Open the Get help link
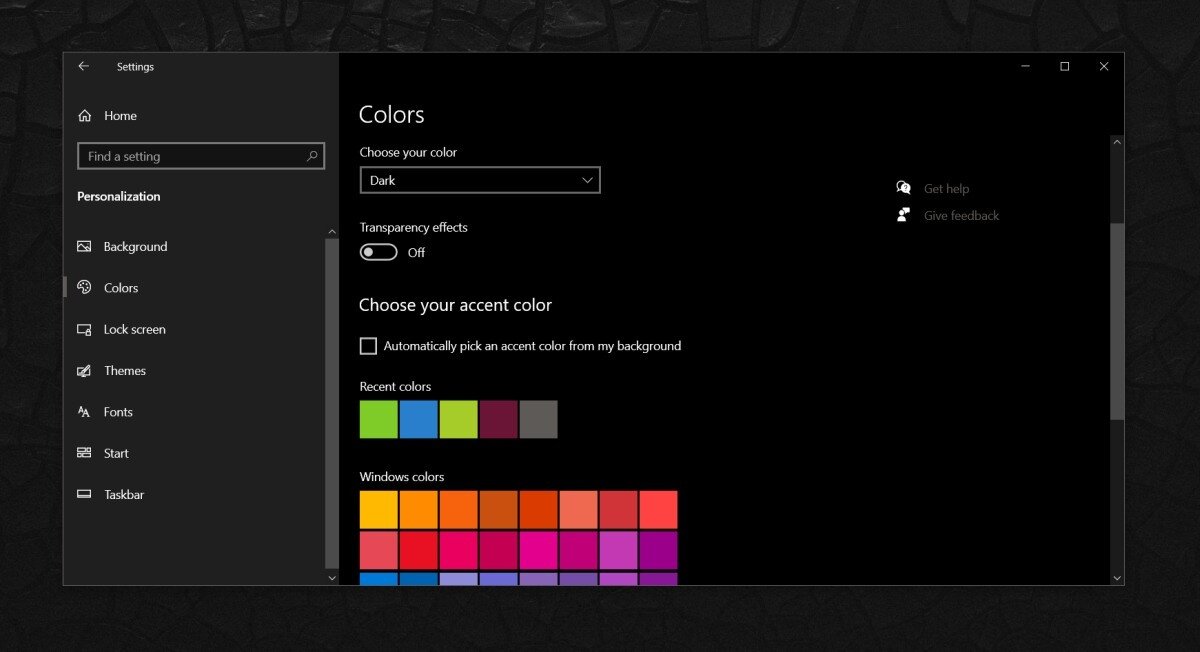This screenshot has height=652, width=1200. pyautogui.click(x=946, y=189)
